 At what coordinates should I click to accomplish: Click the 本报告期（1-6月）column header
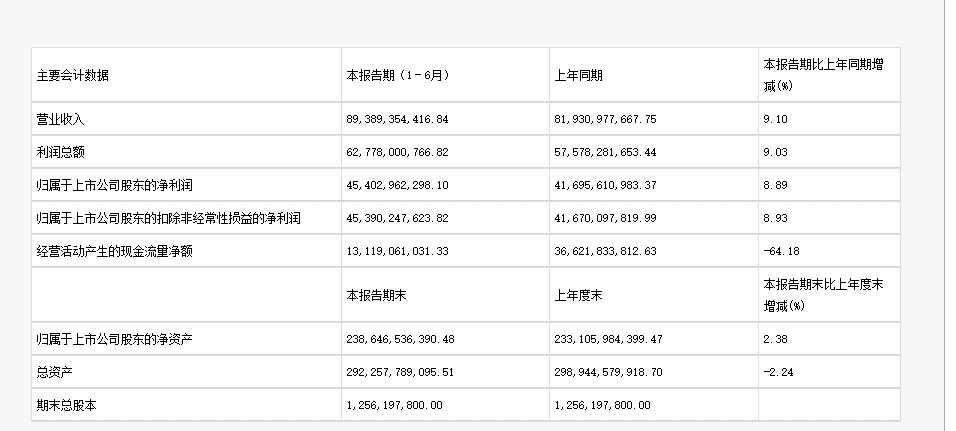point(398,76)
